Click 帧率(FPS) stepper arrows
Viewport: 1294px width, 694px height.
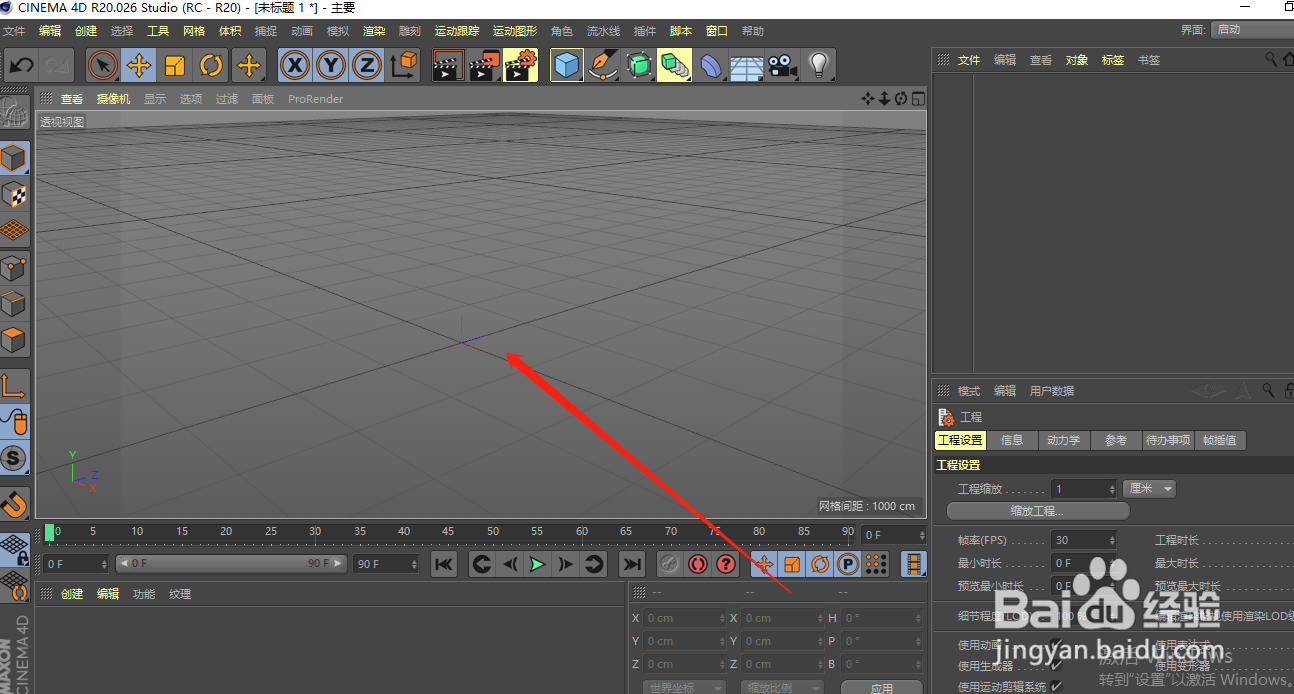point(1111,540)
